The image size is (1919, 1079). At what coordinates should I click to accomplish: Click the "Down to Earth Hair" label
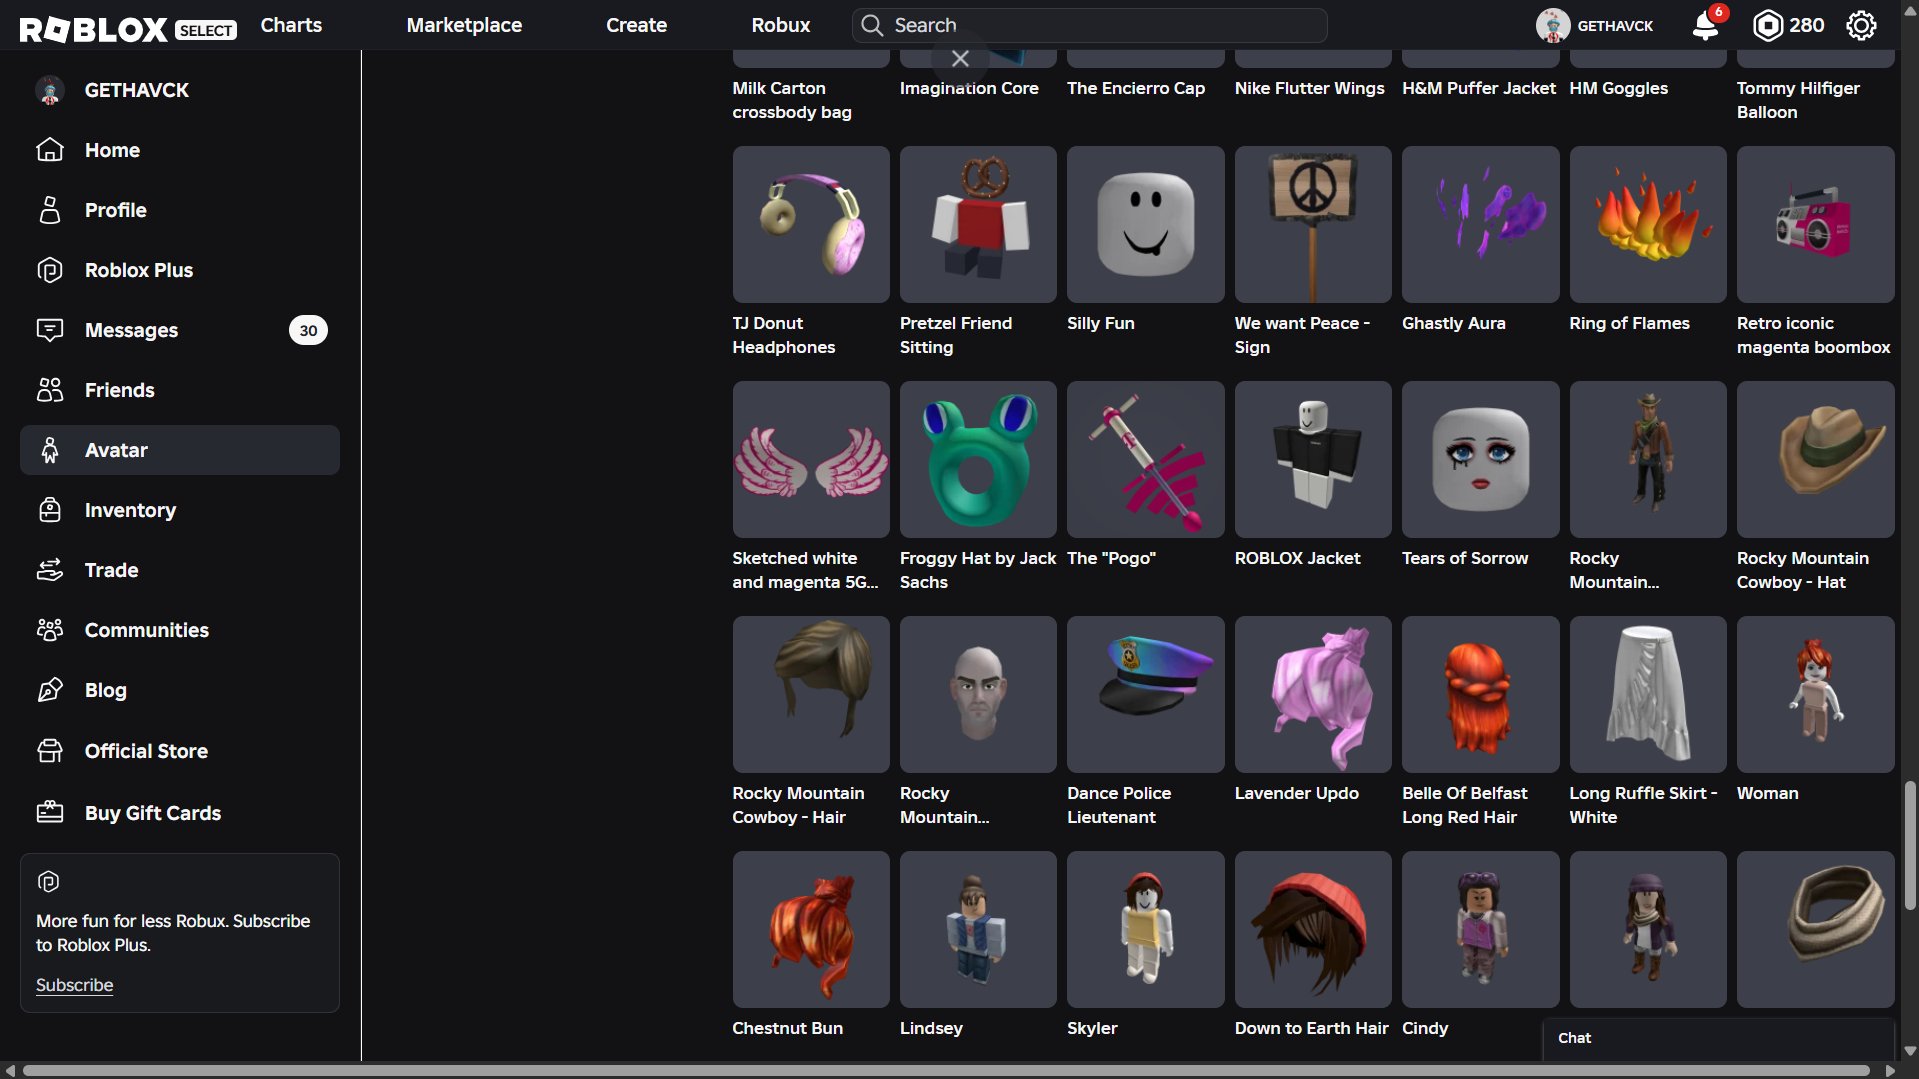click(1311, 1028)
